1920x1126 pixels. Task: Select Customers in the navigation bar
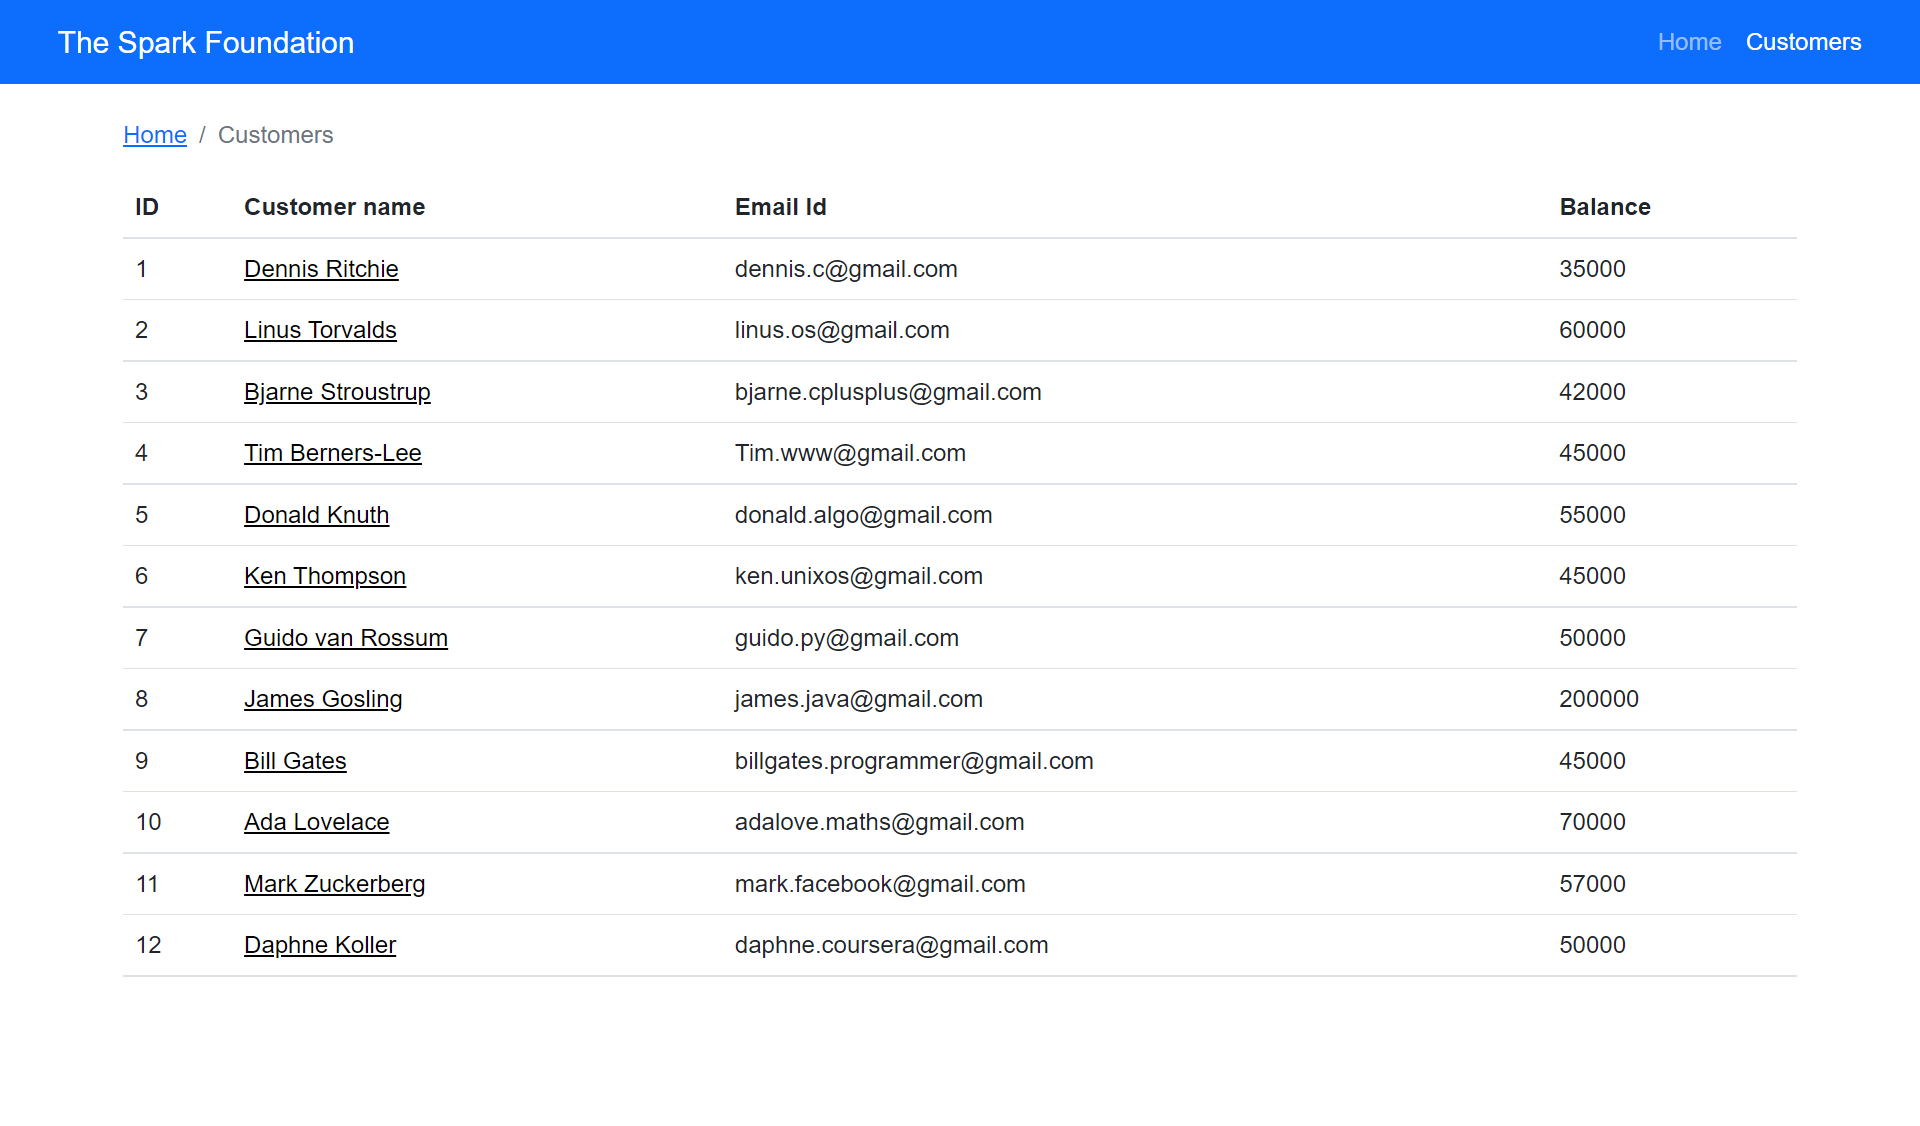[1804, 42]
